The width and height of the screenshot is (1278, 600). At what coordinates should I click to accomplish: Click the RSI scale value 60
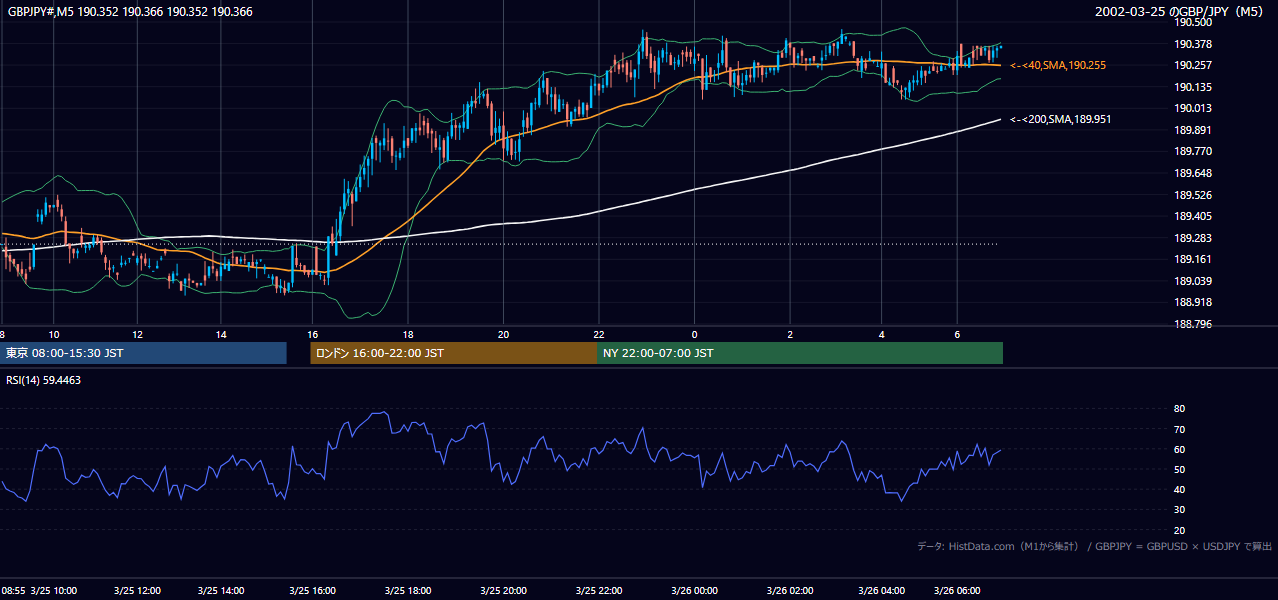pyautogui.click(x=1179, y=449)
